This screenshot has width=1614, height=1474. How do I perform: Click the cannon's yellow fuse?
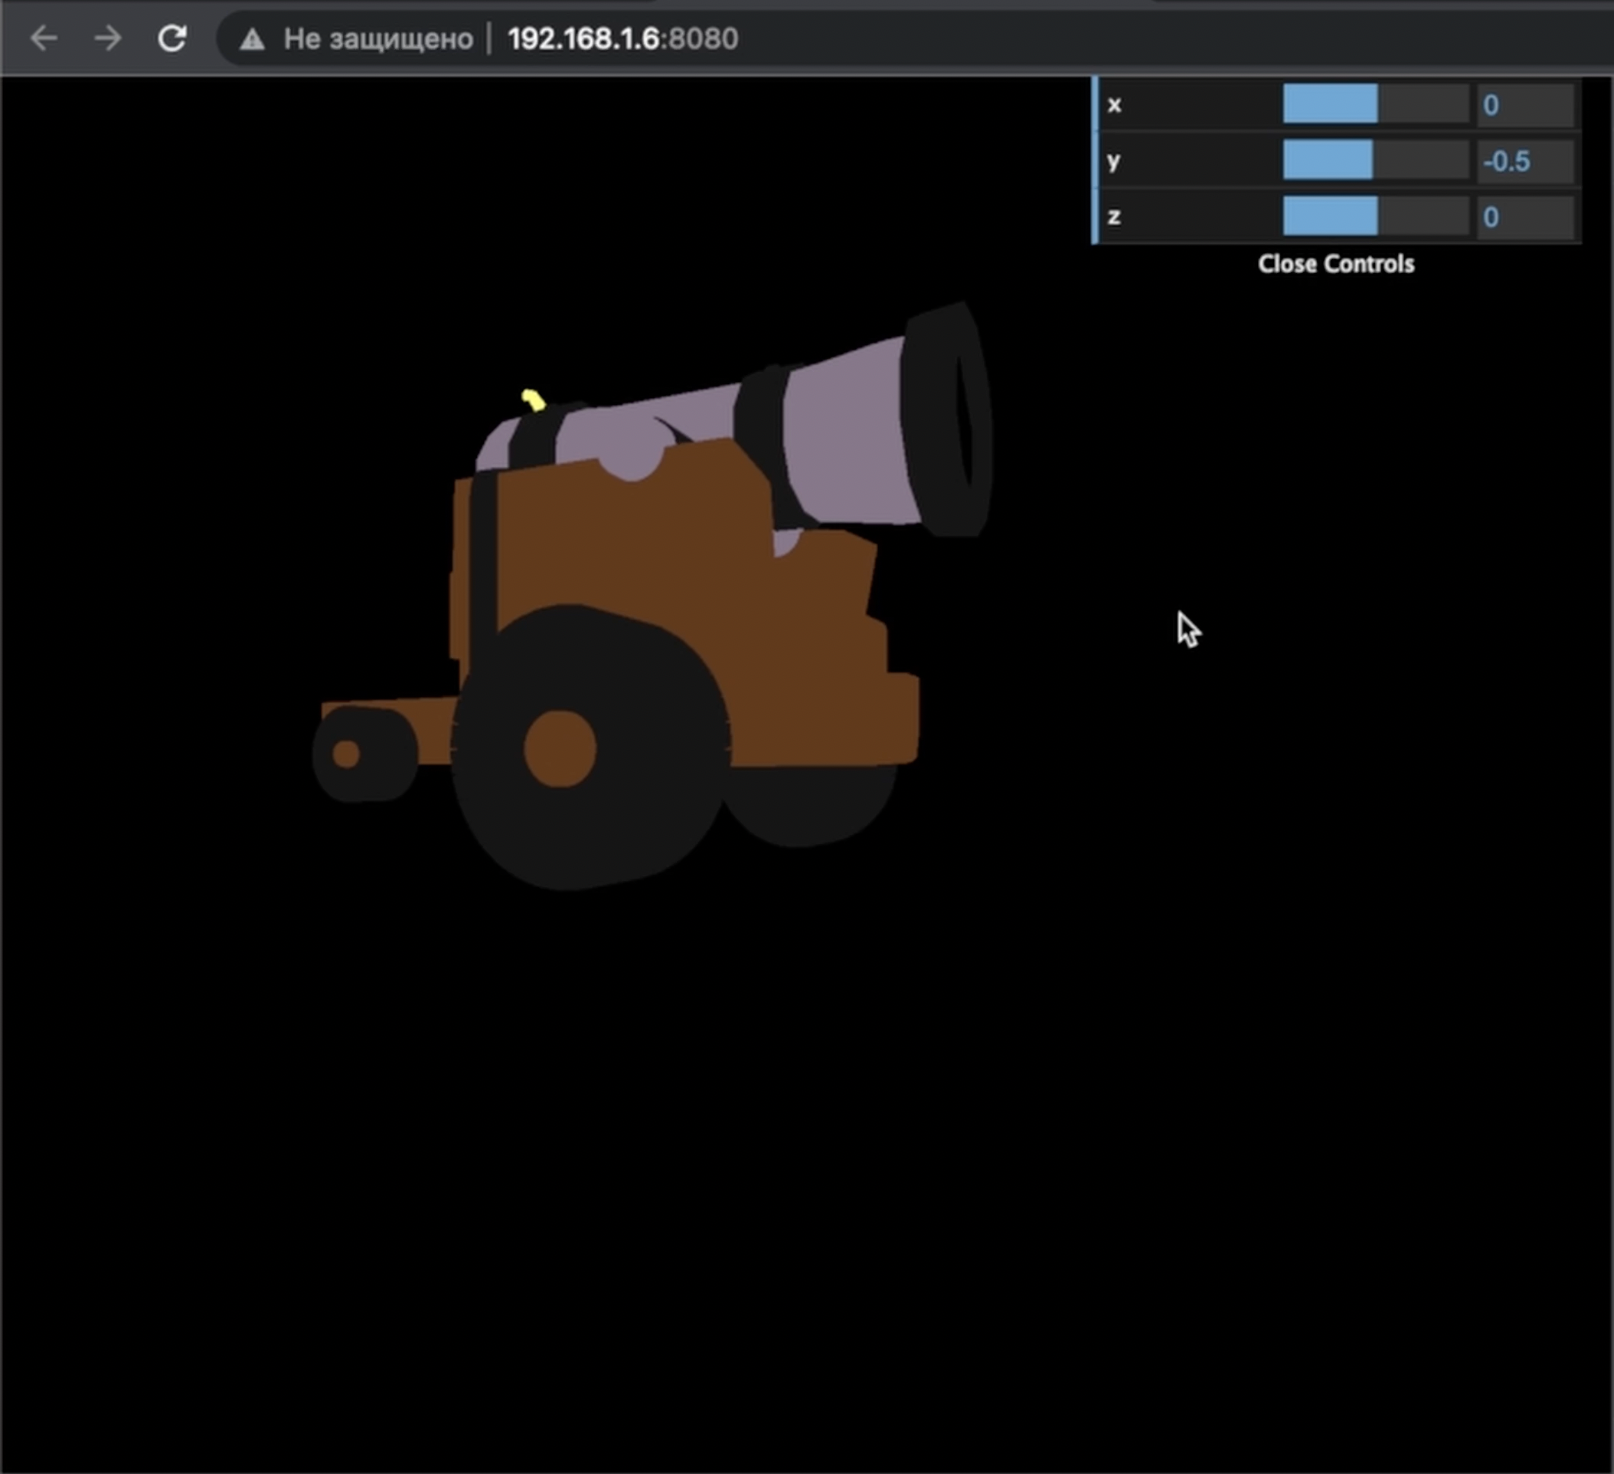530,395
